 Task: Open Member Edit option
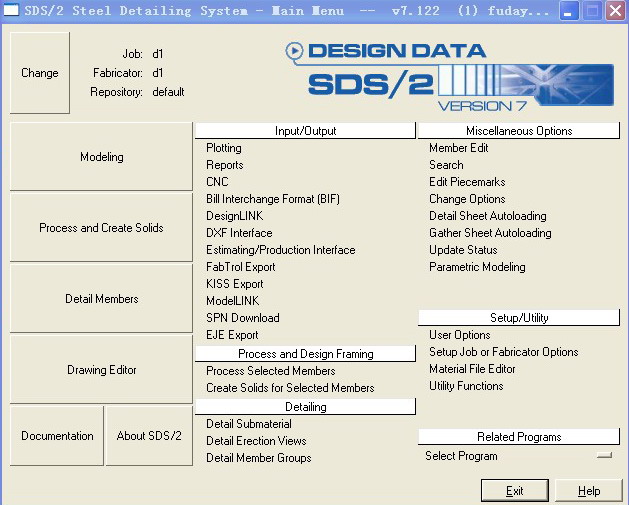(459, 148)
